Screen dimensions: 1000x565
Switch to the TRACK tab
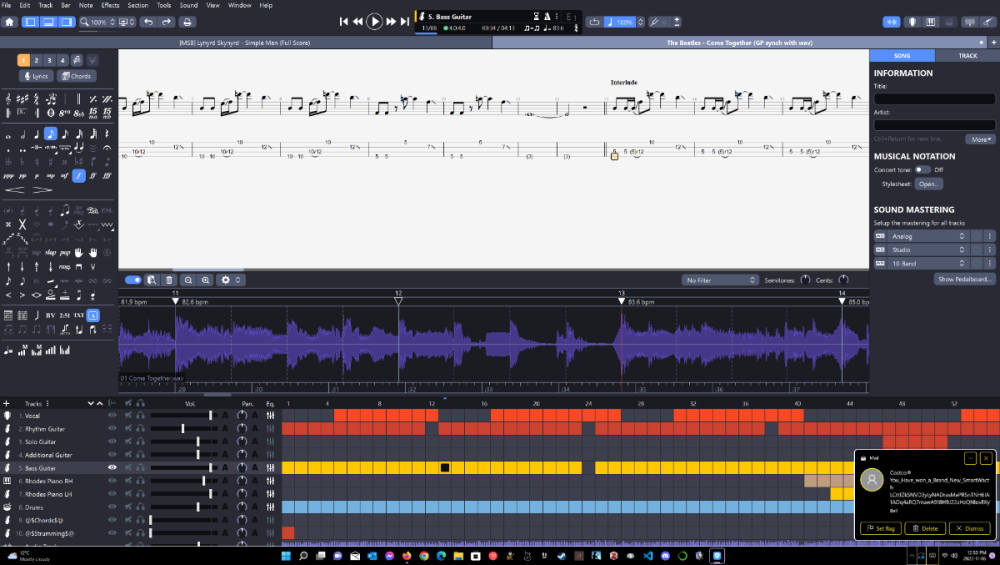967,56
